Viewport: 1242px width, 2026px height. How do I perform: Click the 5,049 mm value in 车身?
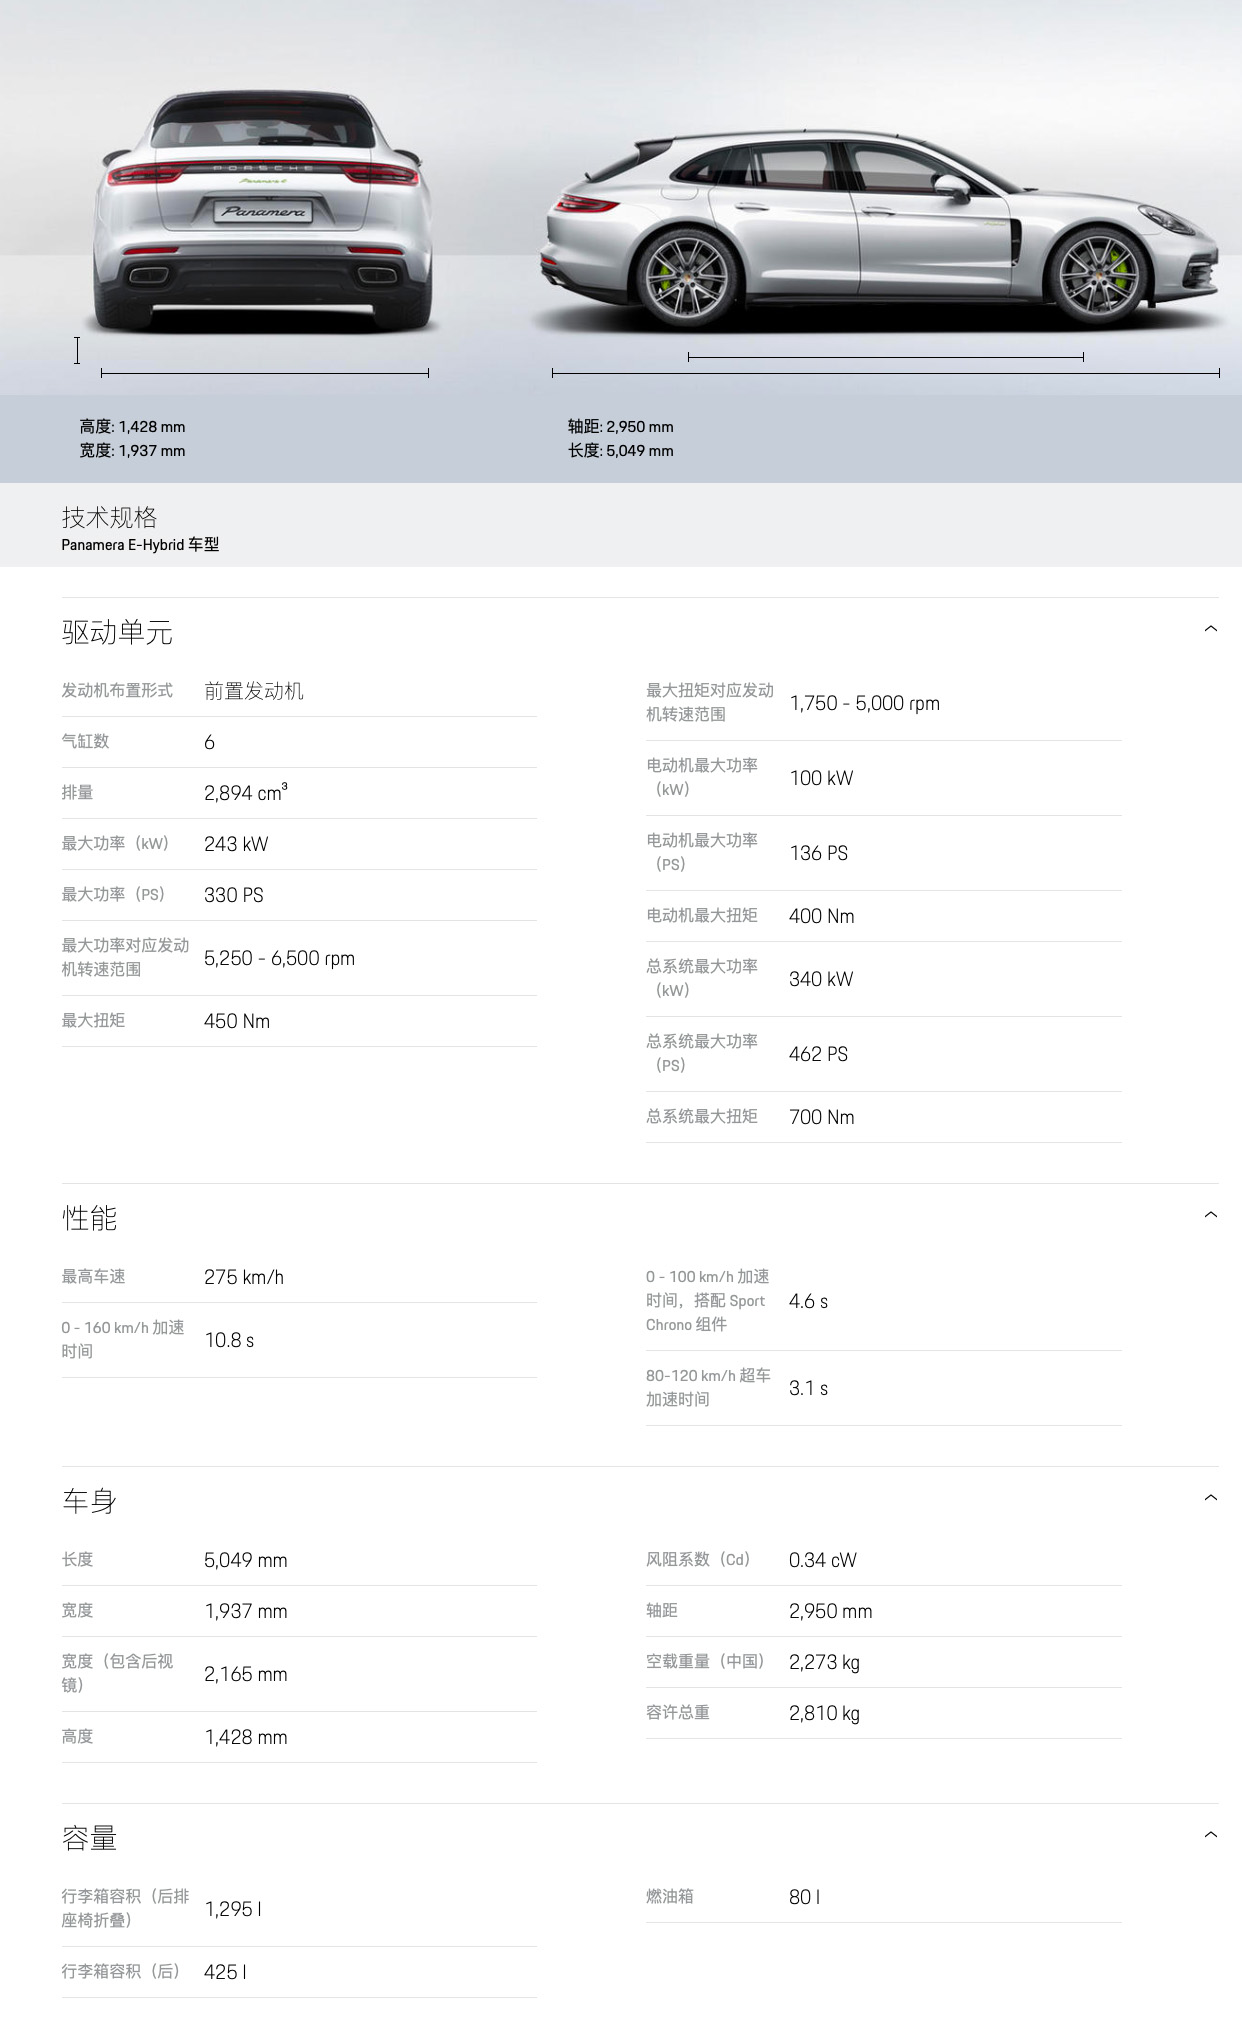coord(246,1560)
